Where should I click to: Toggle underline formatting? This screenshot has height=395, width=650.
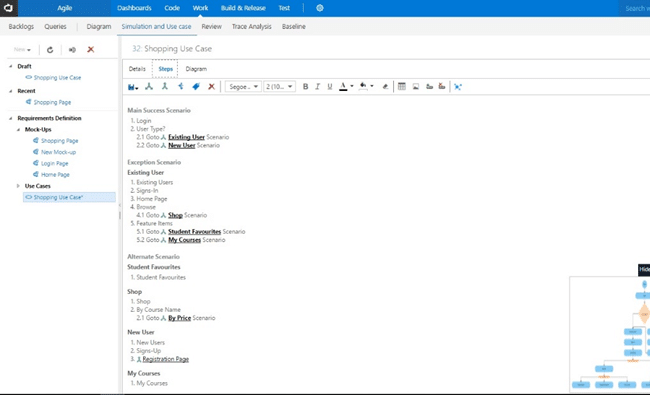coord(330,87)
